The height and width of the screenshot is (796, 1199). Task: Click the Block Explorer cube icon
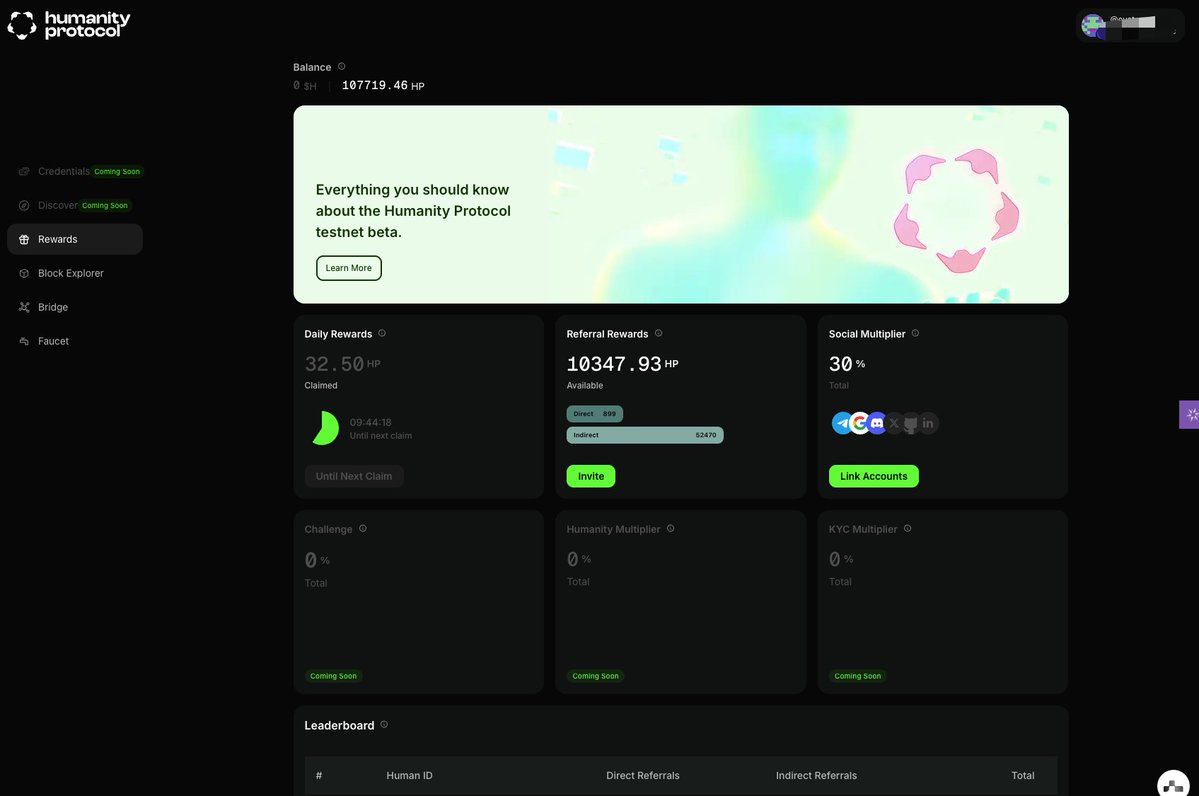click(x=24, y=273)
